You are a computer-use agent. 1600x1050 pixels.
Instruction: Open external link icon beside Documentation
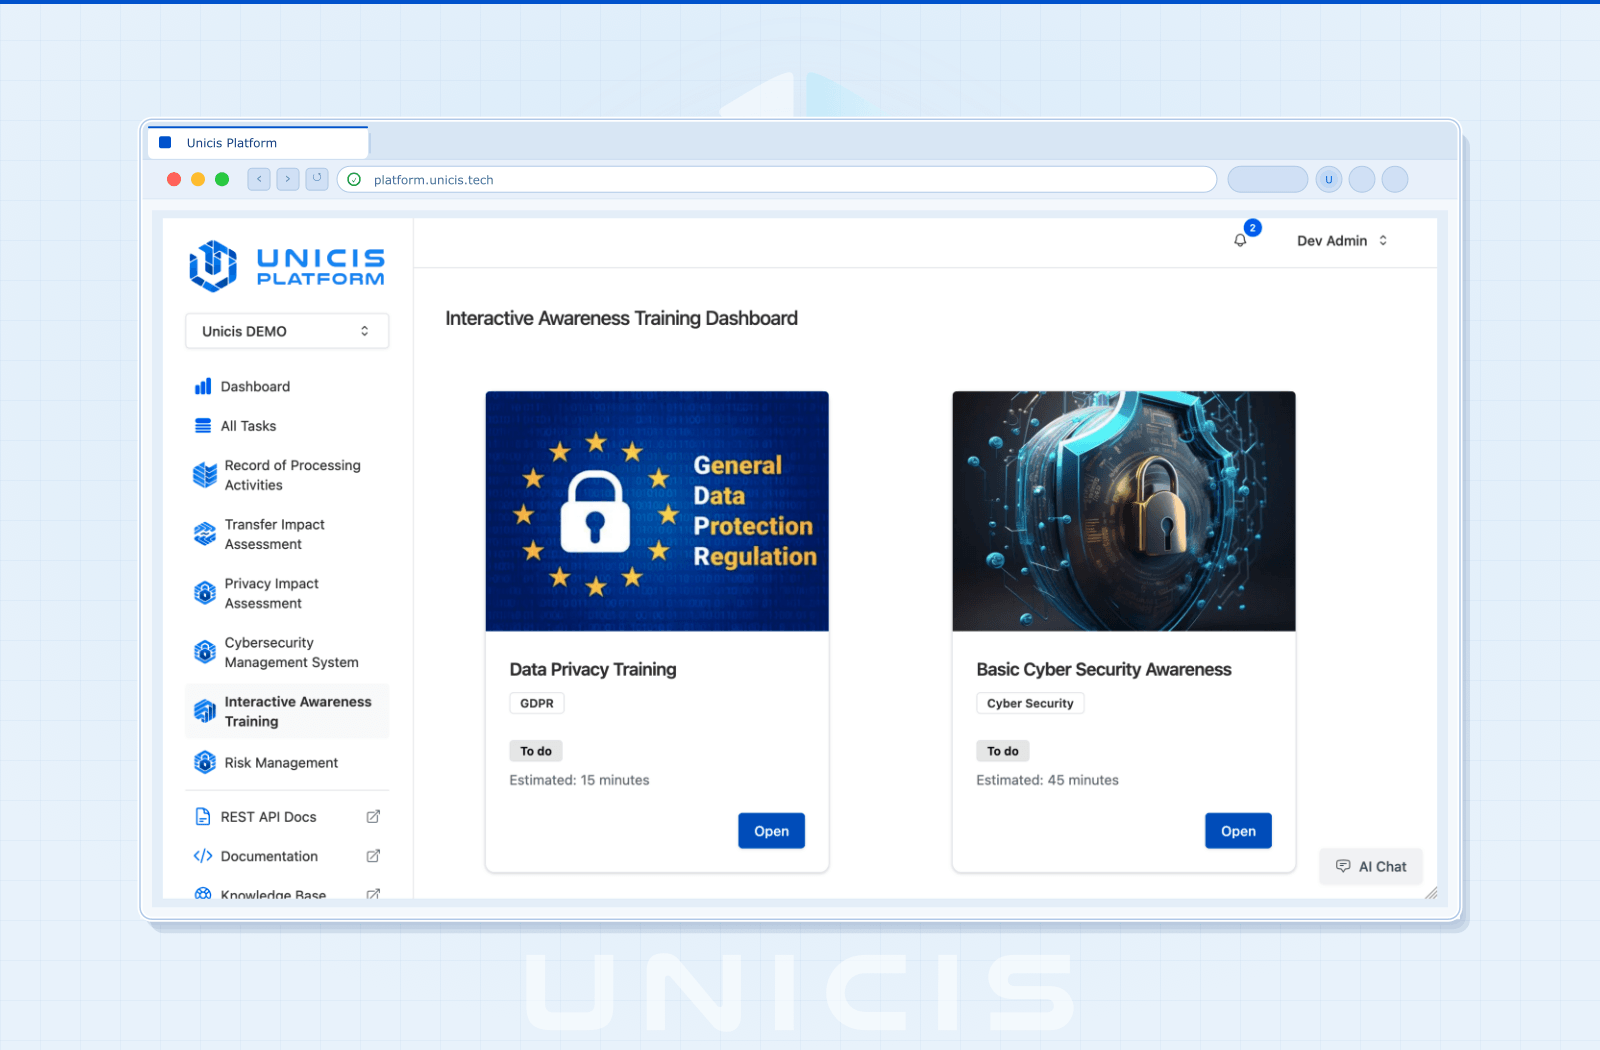coord(373,856)
